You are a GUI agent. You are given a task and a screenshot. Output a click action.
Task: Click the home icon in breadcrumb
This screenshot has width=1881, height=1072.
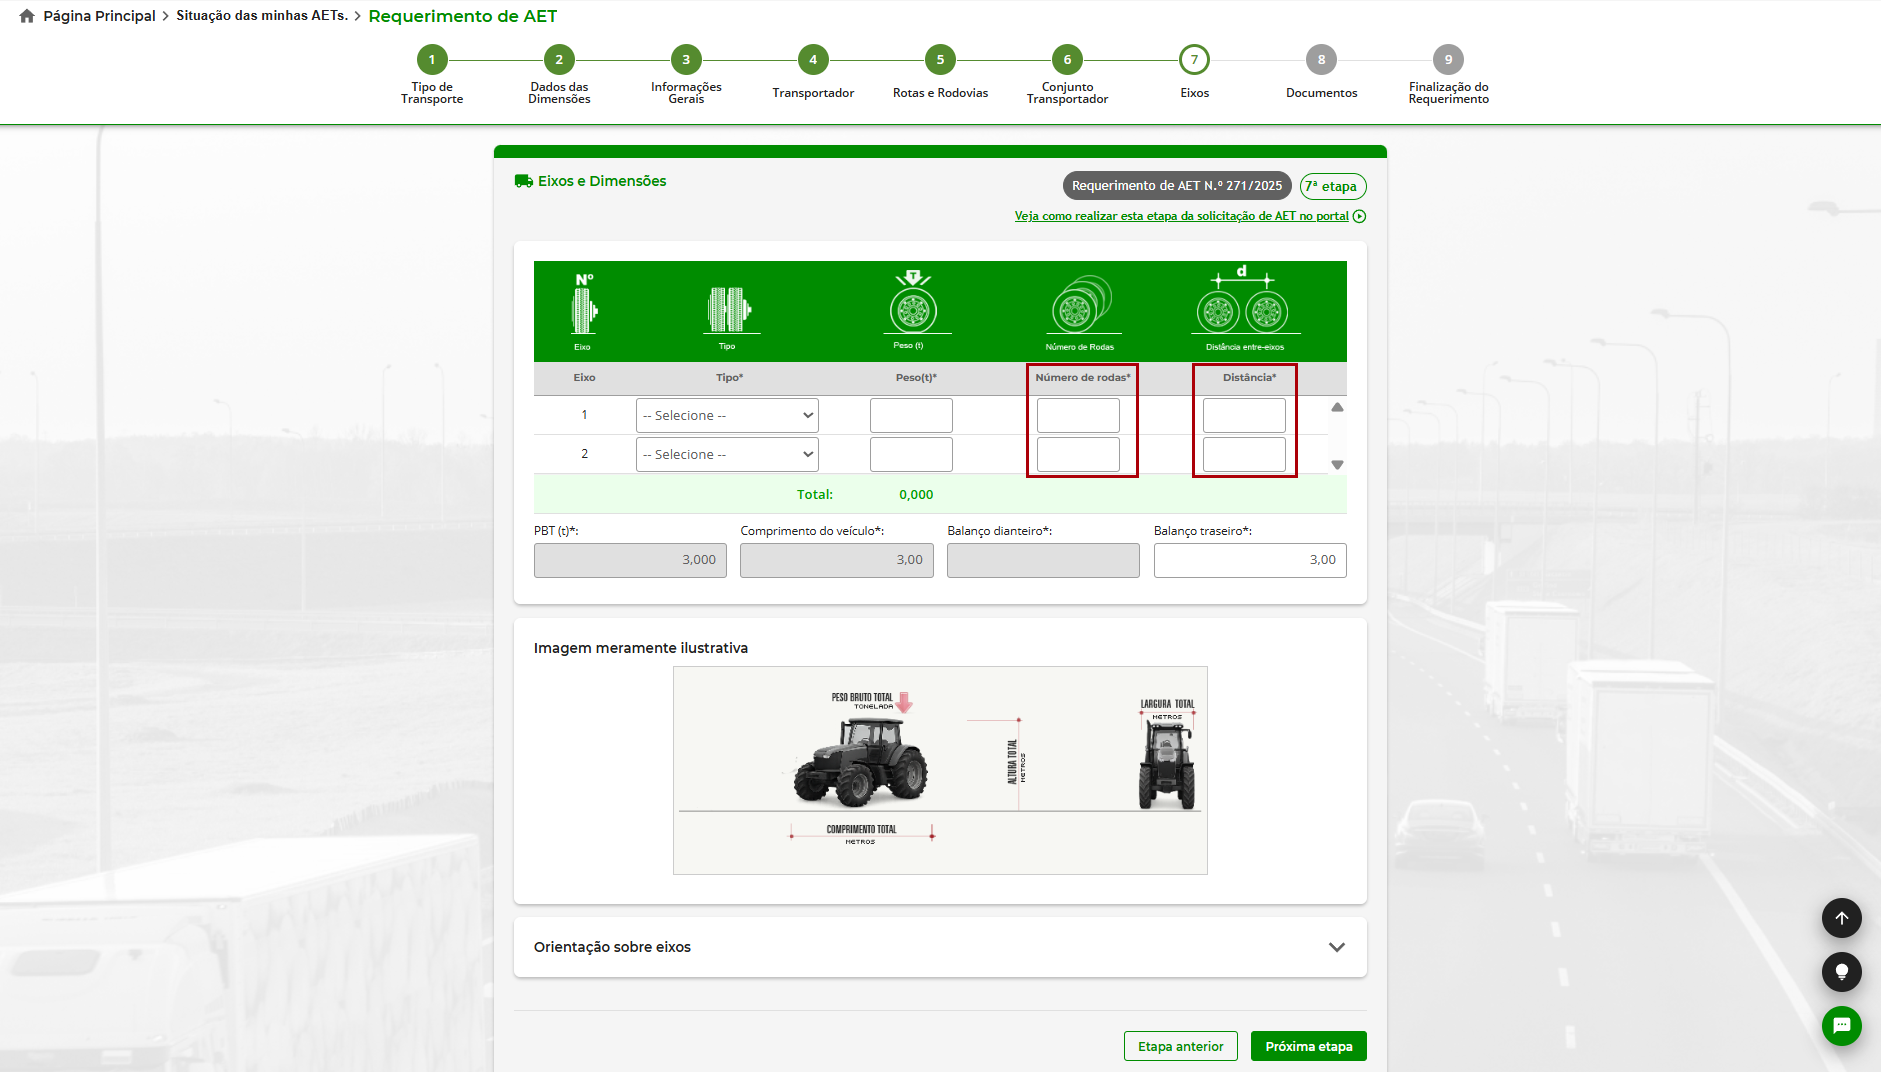[x=27, y=16]
